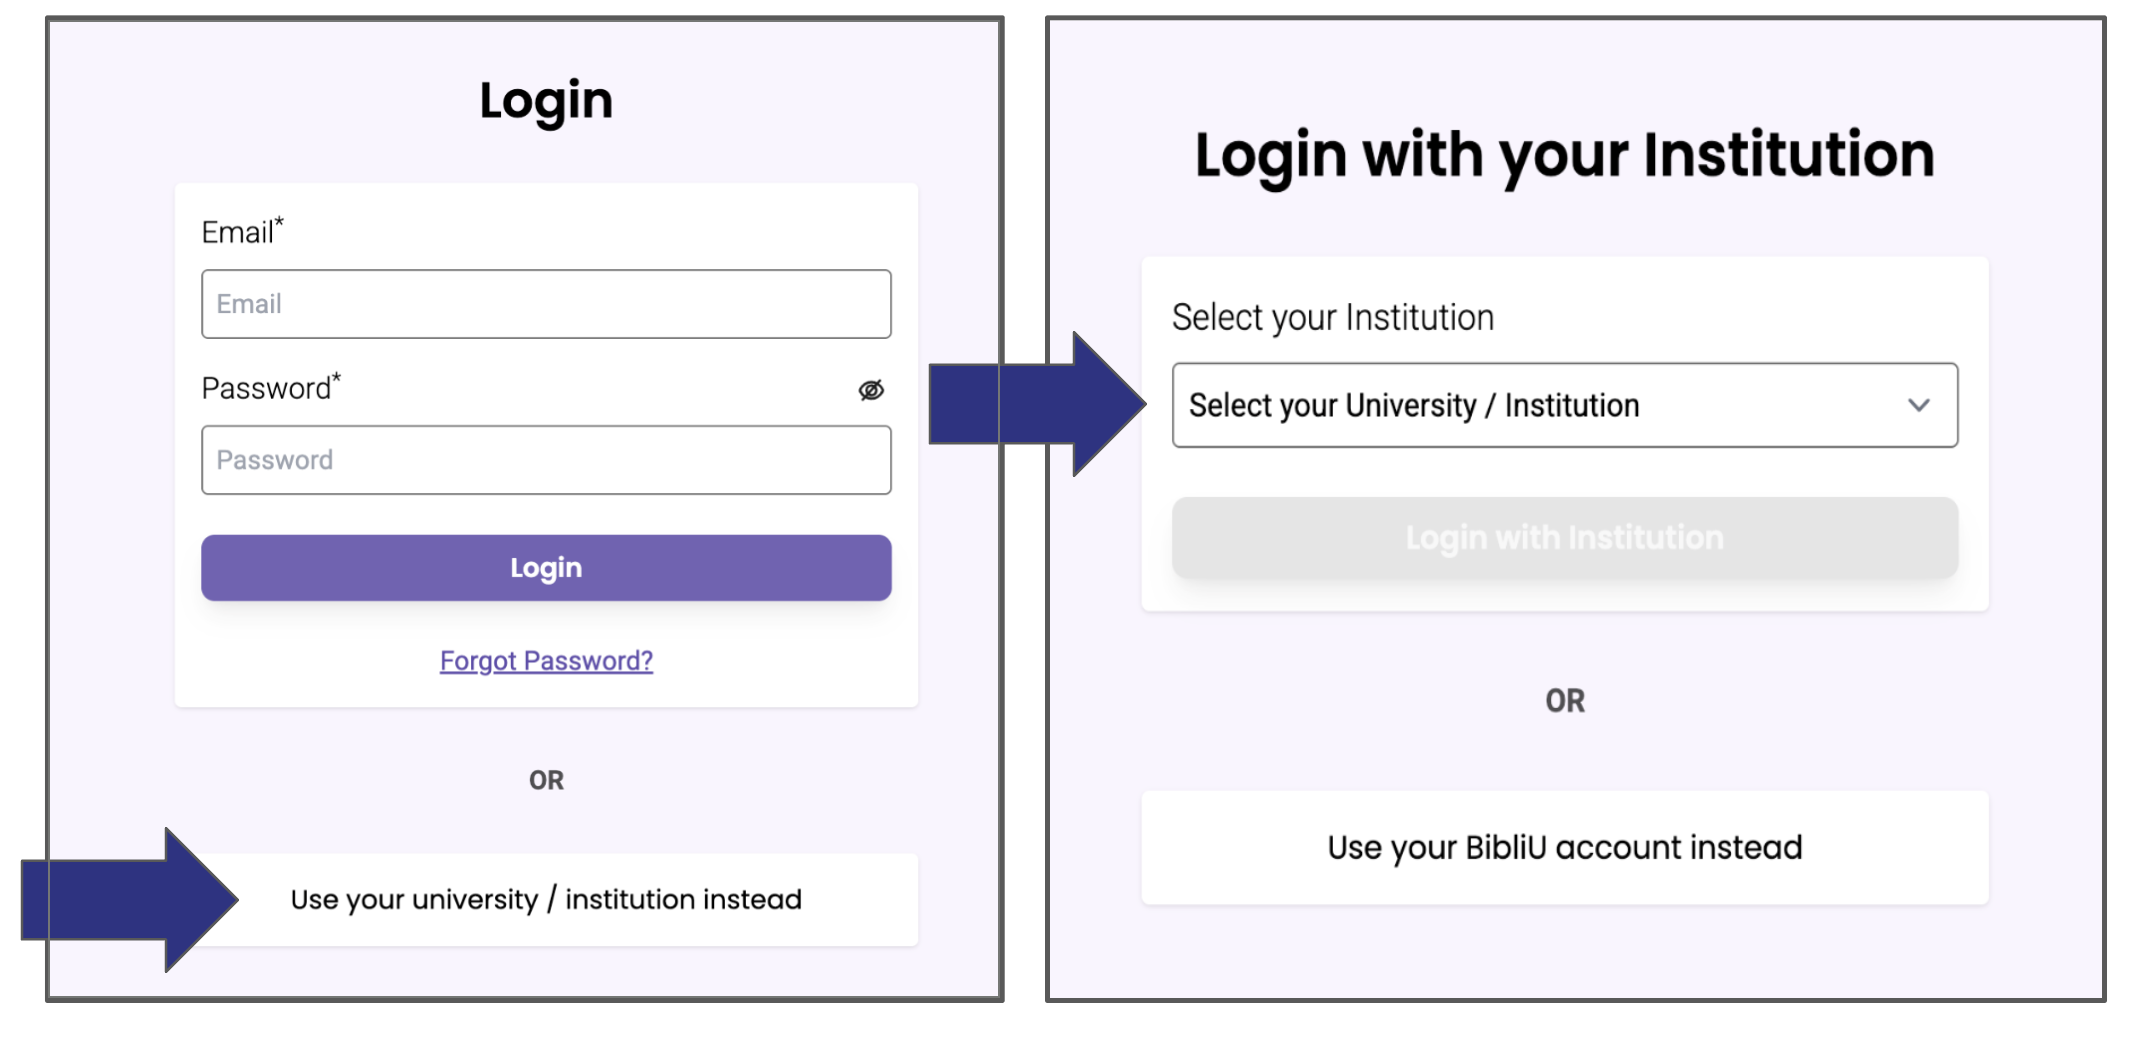Click the blue arrow pointing to institution dropdown
This screenshot has height=1042, width=2134.
tap(1037, 404)
